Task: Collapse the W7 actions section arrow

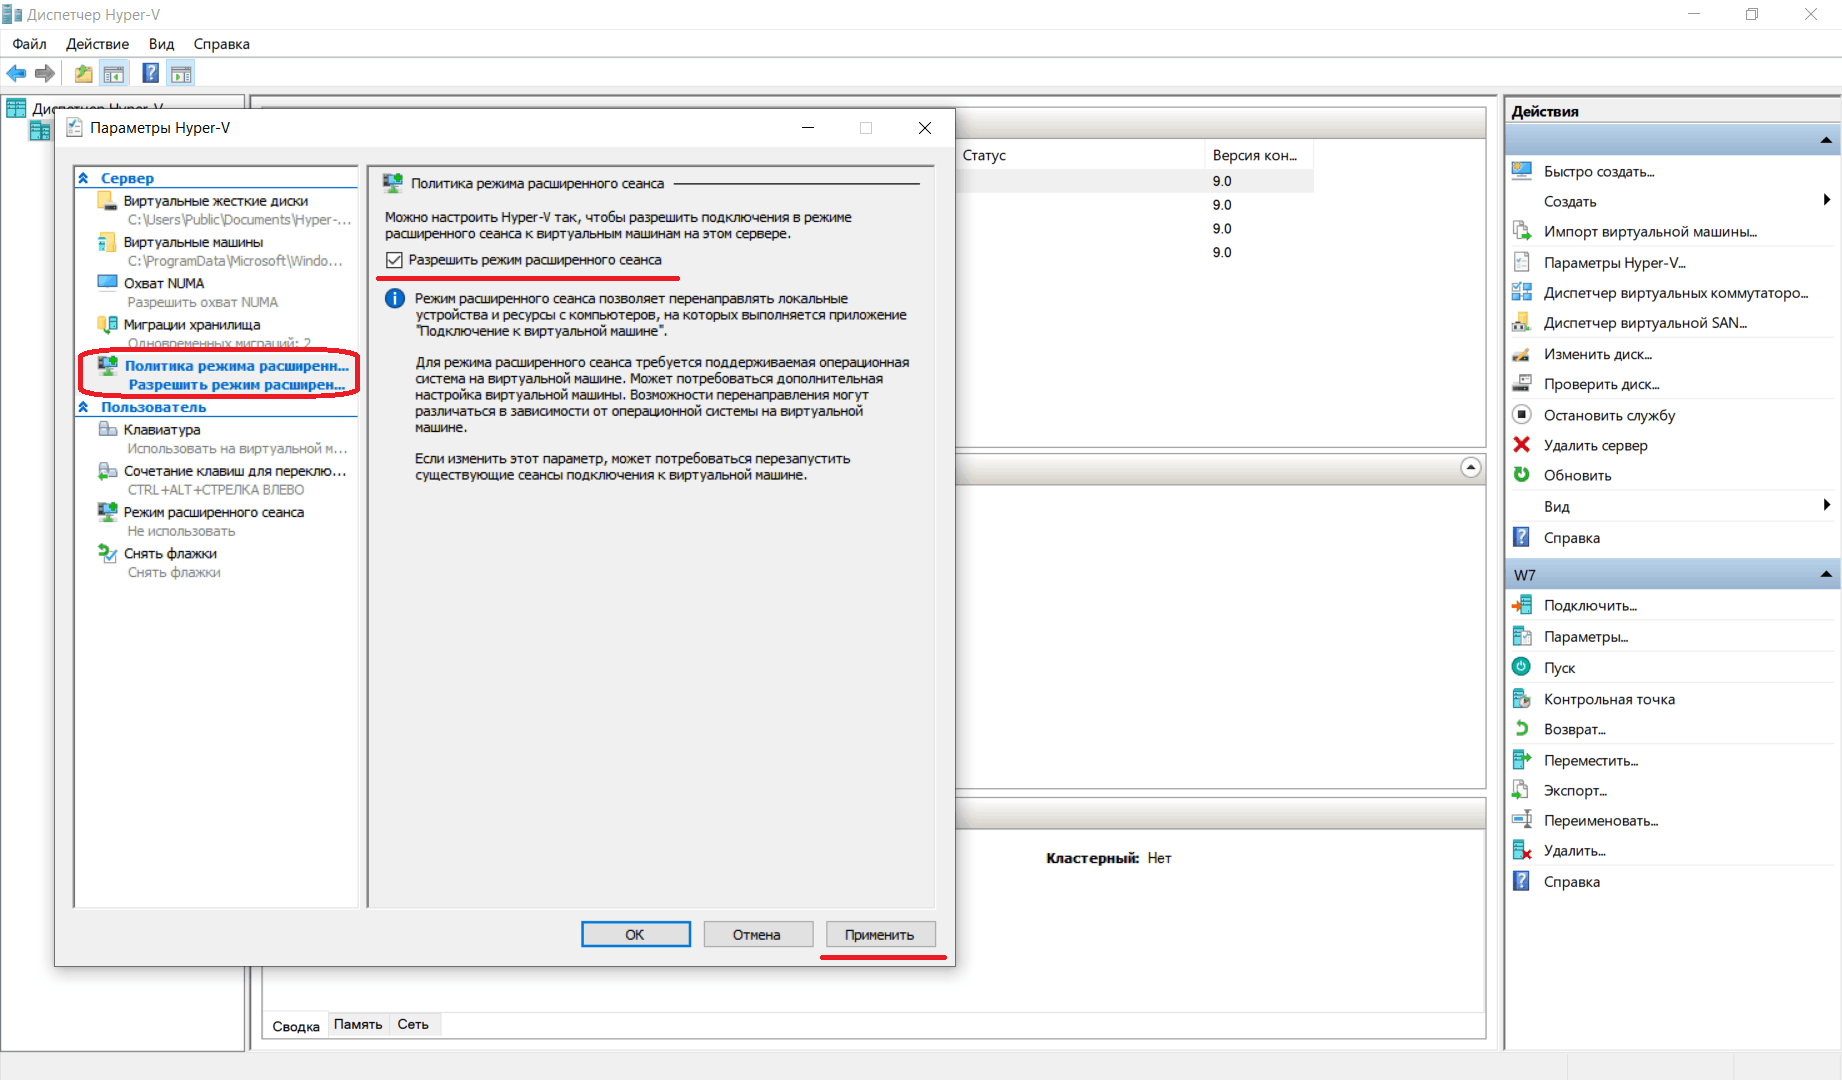Action: [1826, 574]
